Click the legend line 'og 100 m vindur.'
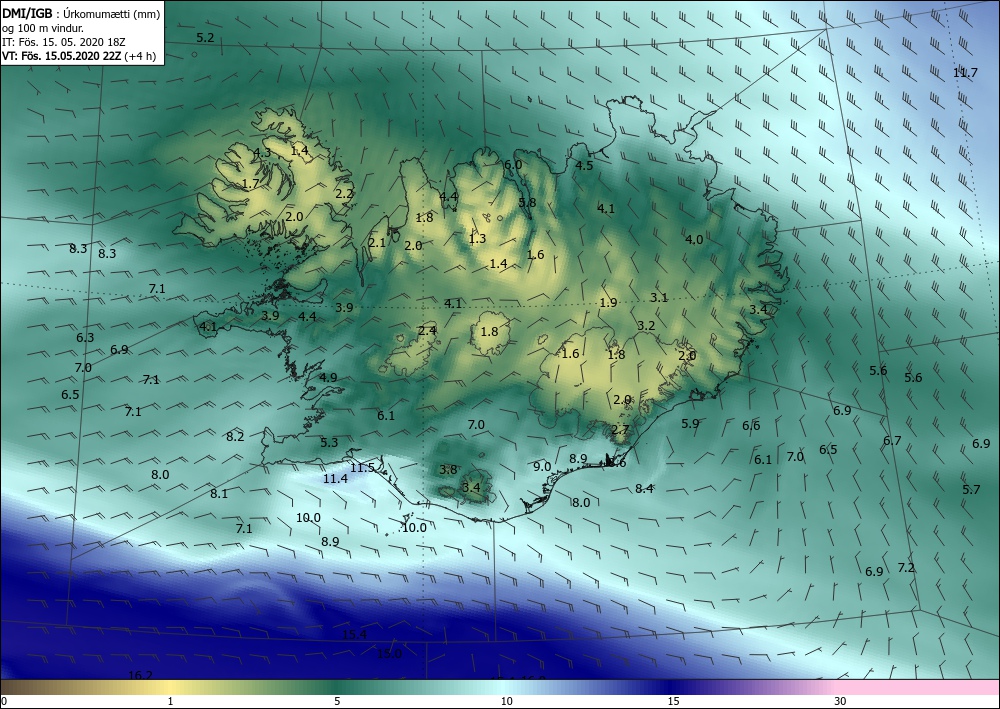This screenshot has height=709, width=1000. click(43, 28)
